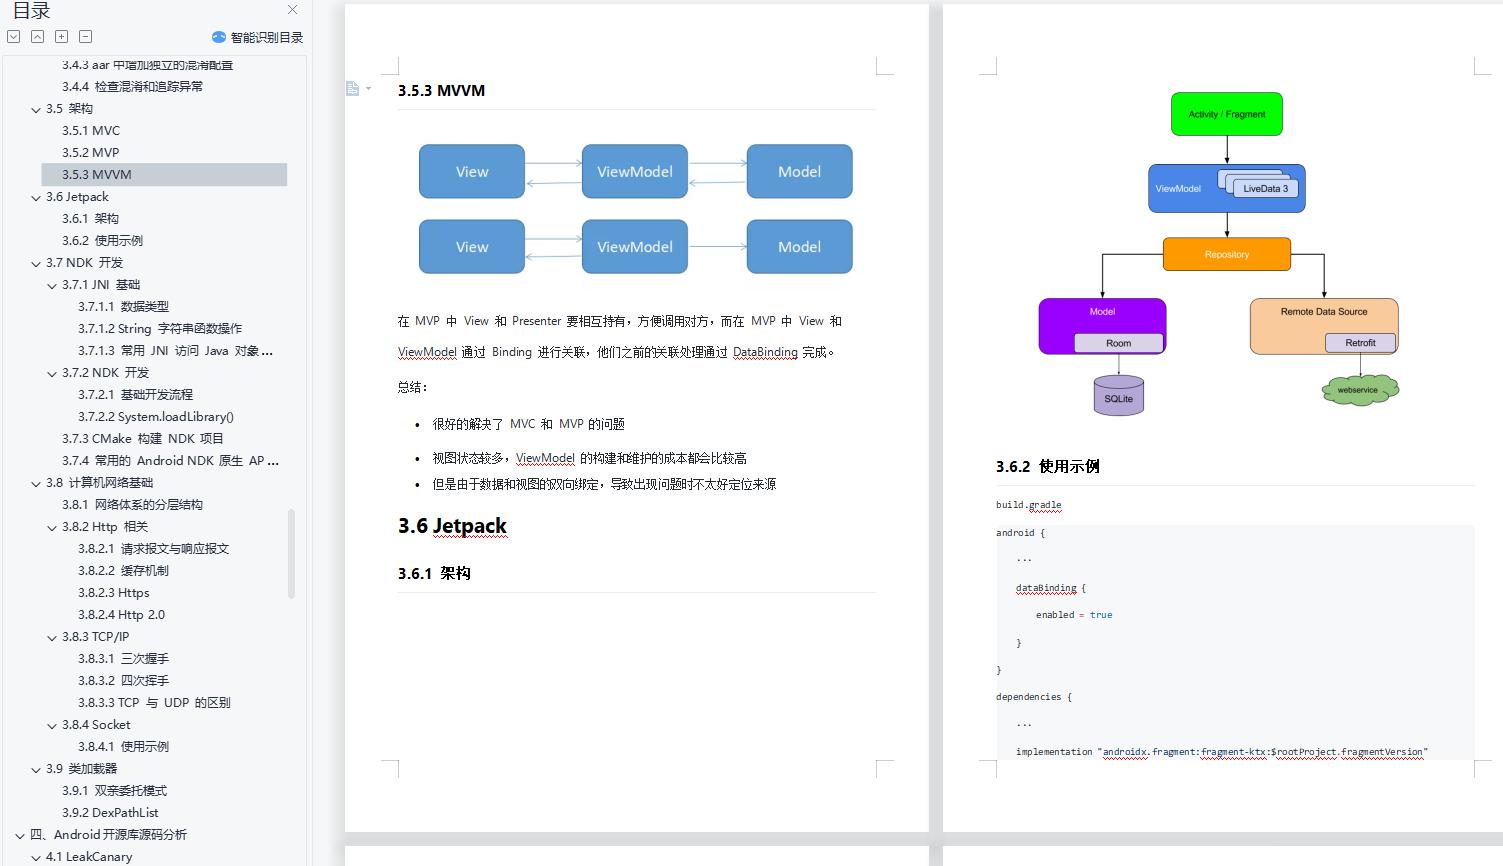Click the minus icon to decrease outline levels
1503x866 pixels.
85,36
